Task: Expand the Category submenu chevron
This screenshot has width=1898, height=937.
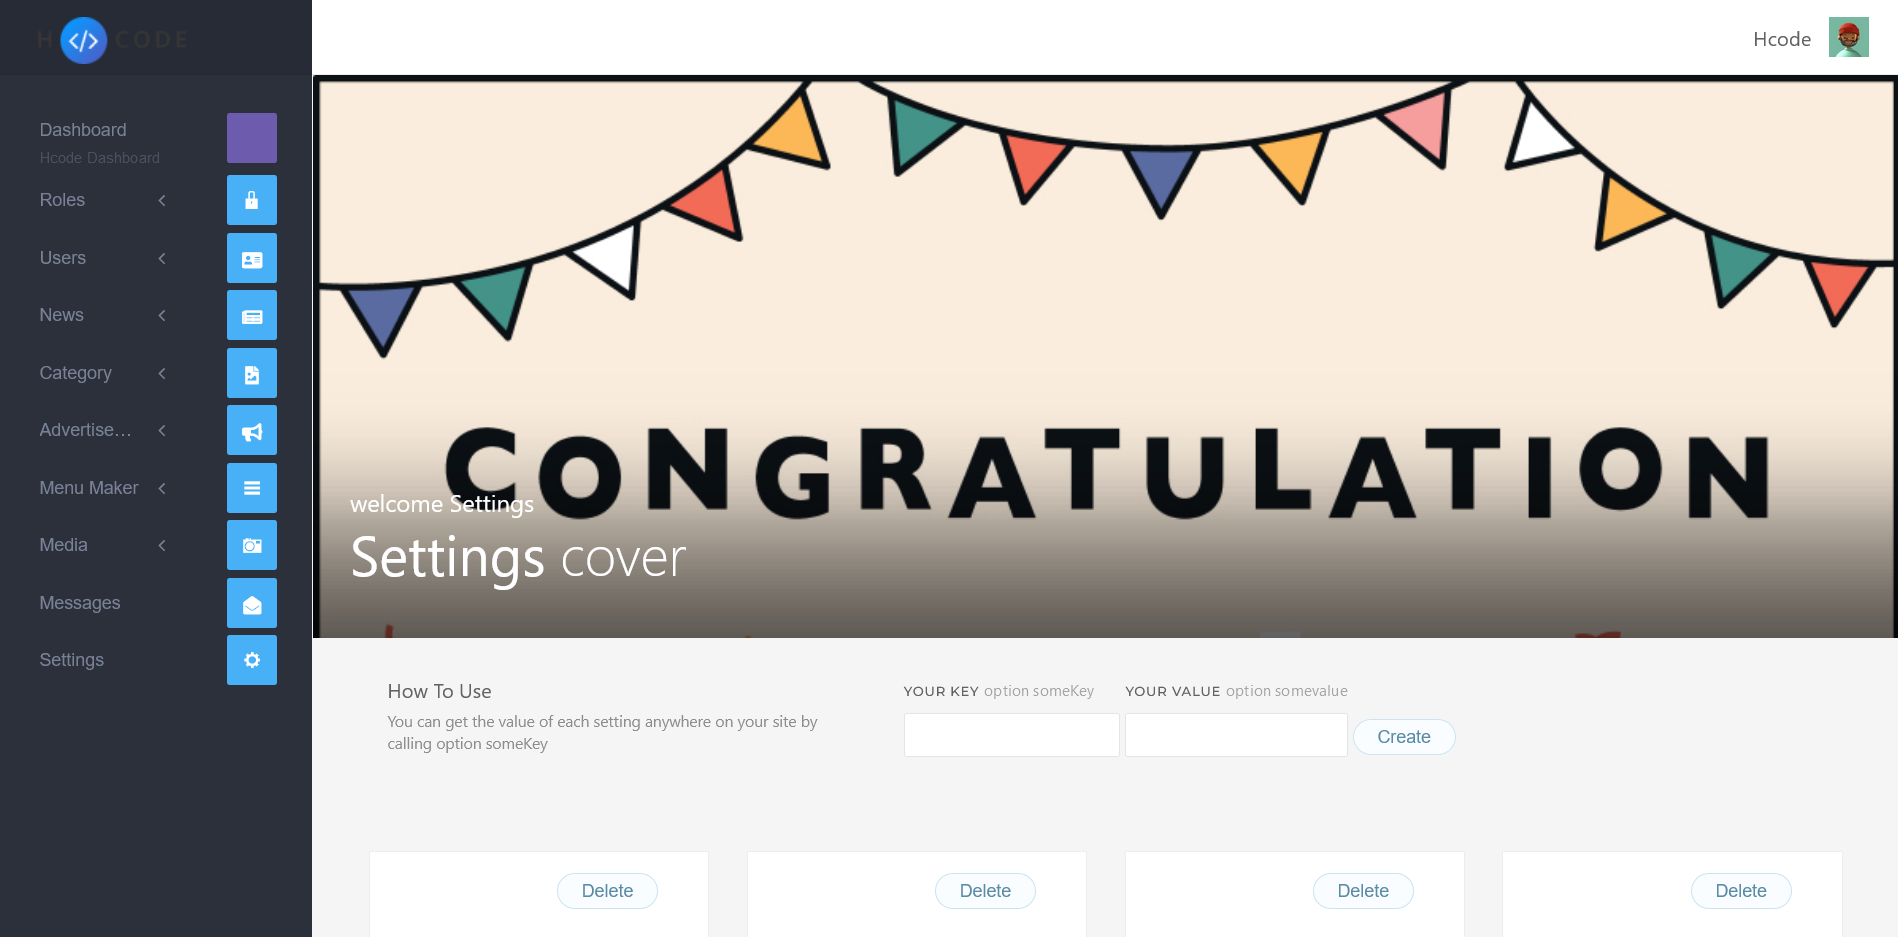Action: point(162,373)
